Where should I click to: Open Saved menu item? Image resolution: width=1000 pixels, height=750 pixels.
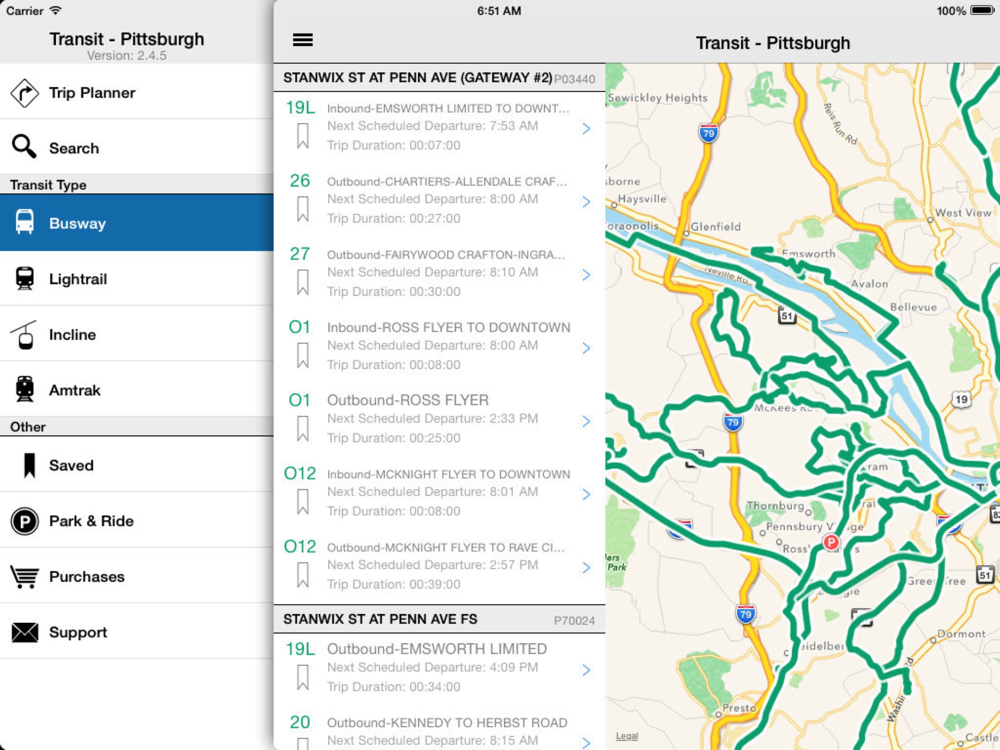tap(136, 465)
